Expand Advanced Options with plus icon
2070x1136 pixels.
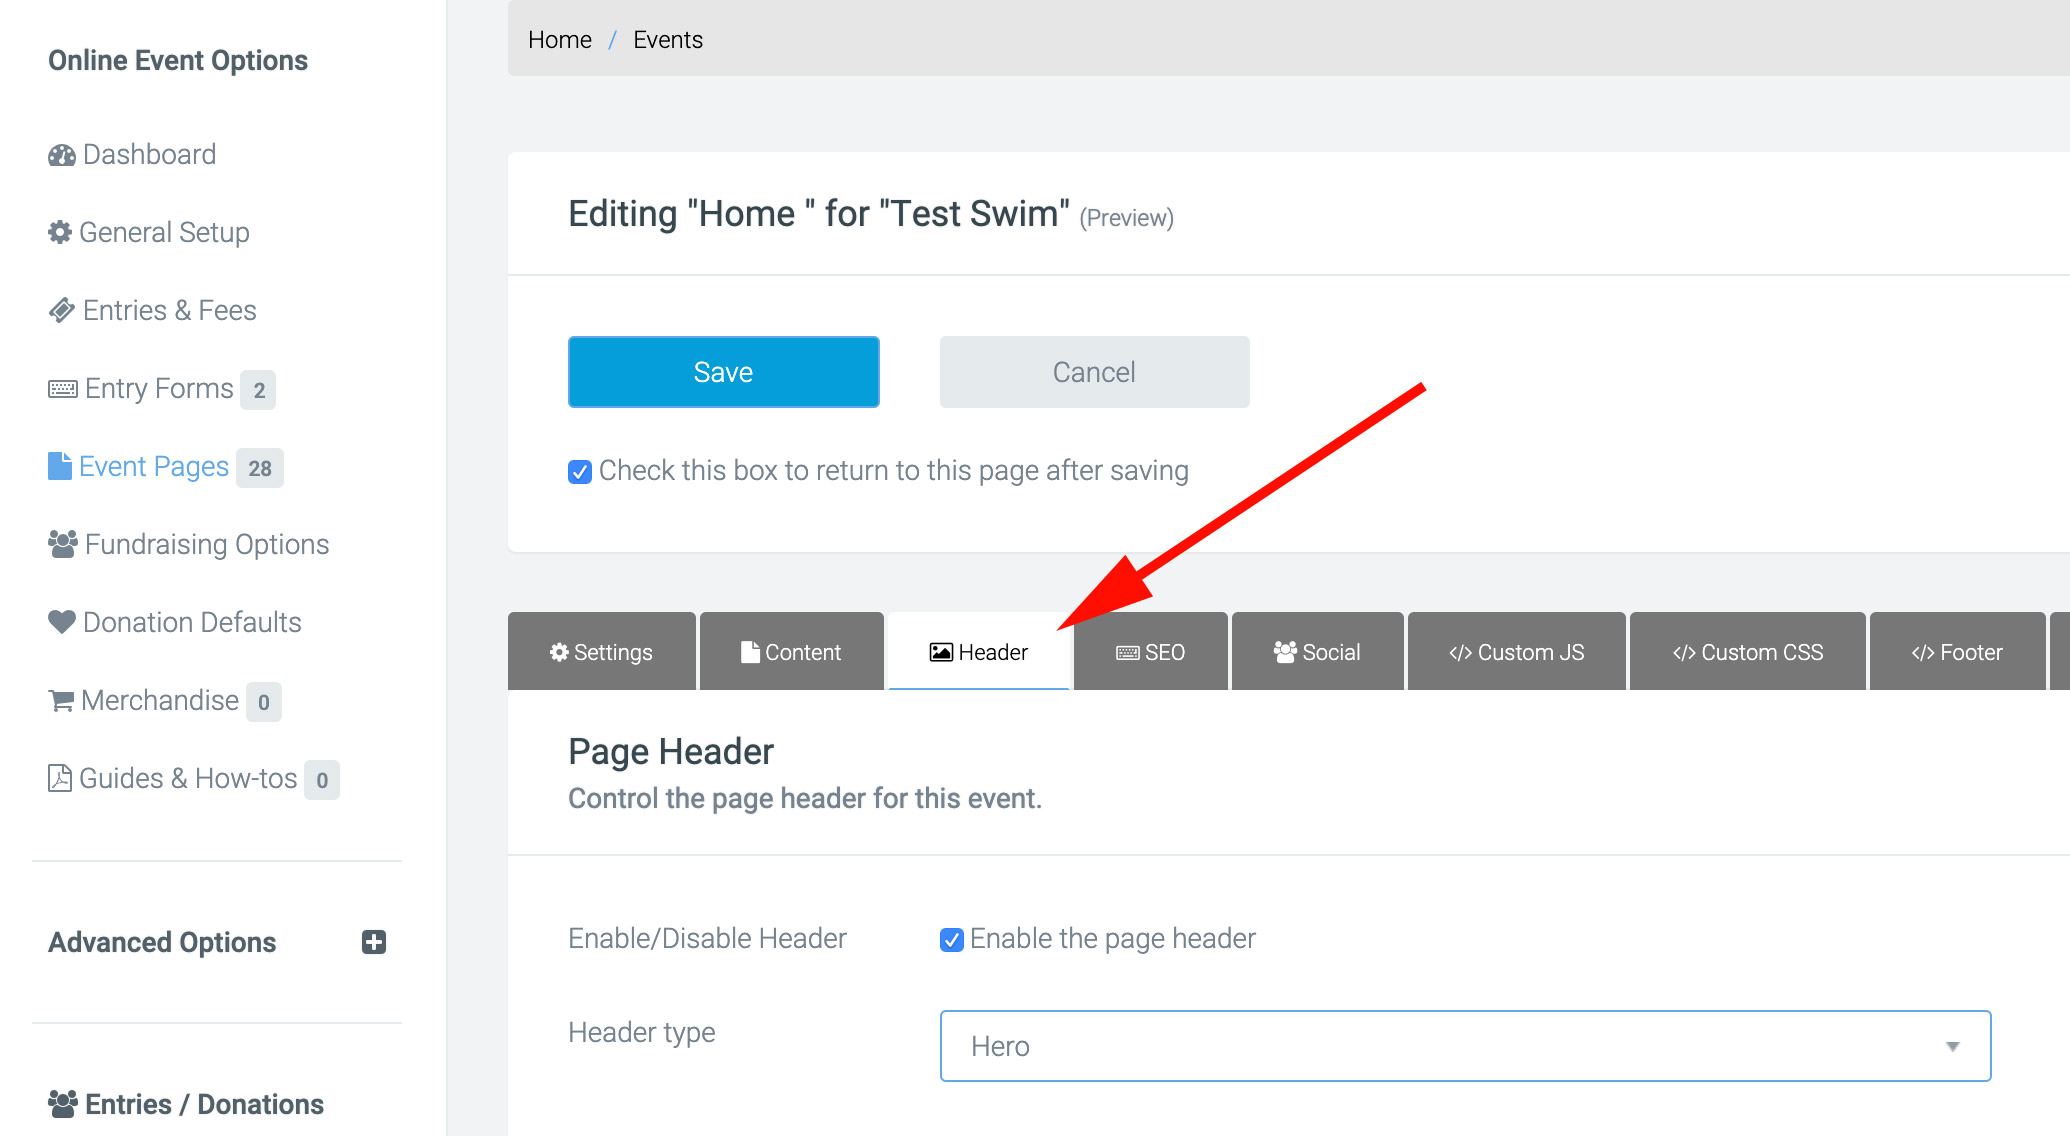(x=374, y=942)
